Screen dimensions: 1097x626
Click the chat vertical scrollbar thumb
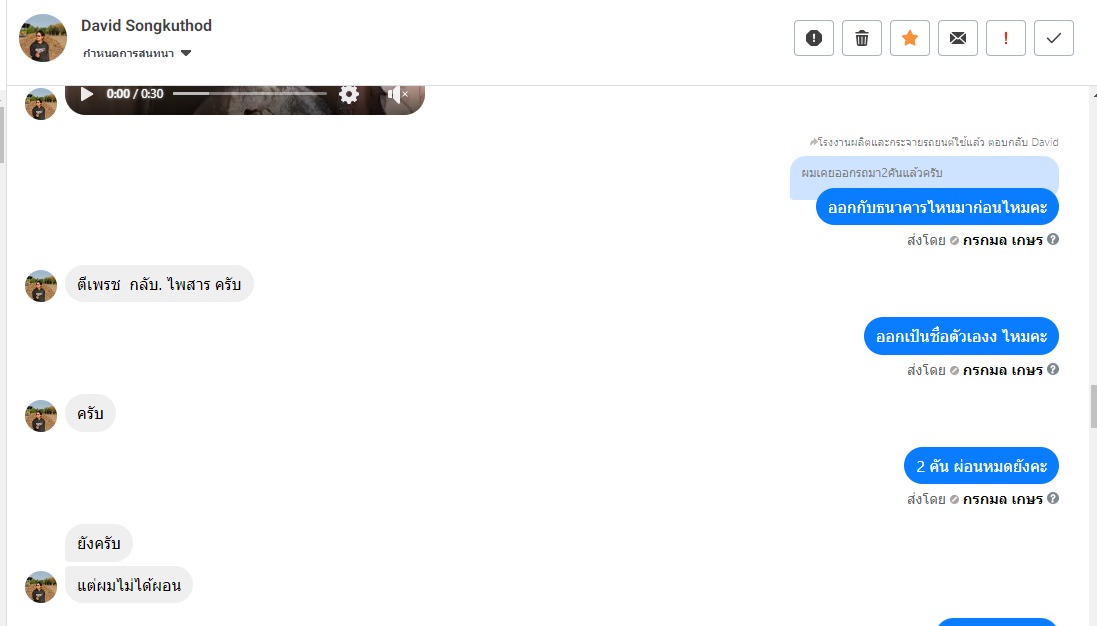(x=1094, y=406)
